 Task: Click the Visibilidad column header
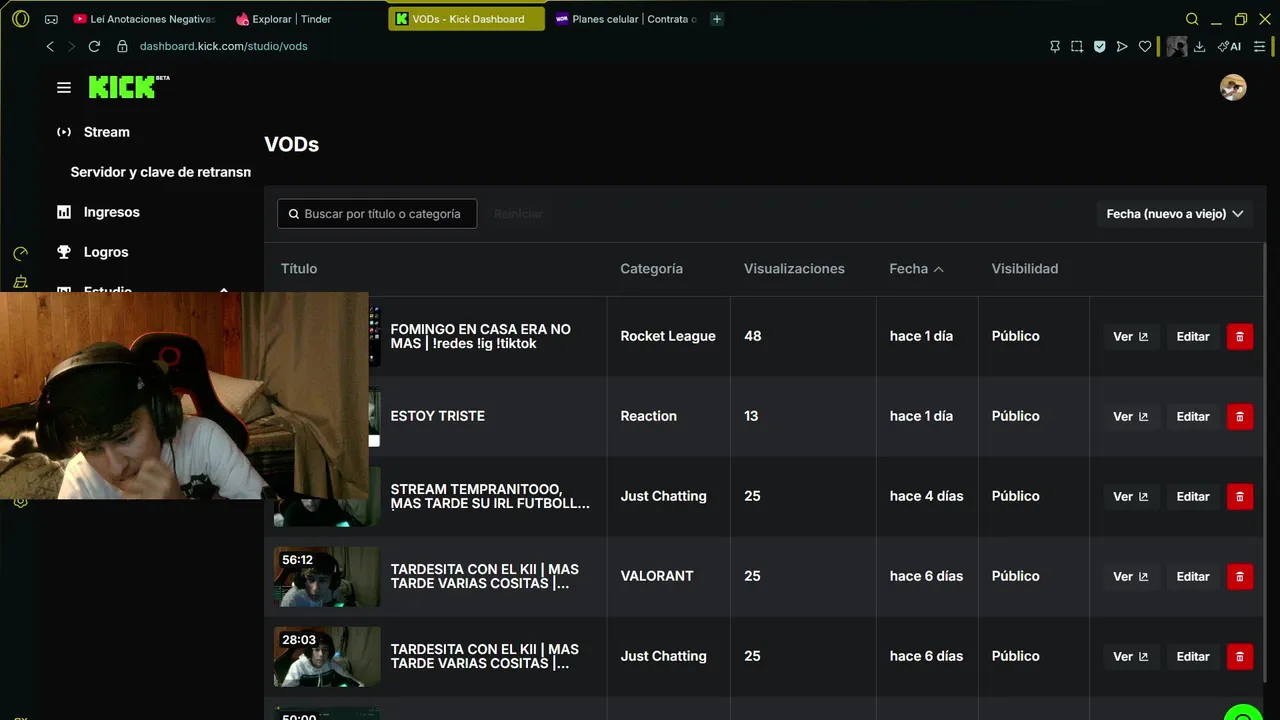1024,268
